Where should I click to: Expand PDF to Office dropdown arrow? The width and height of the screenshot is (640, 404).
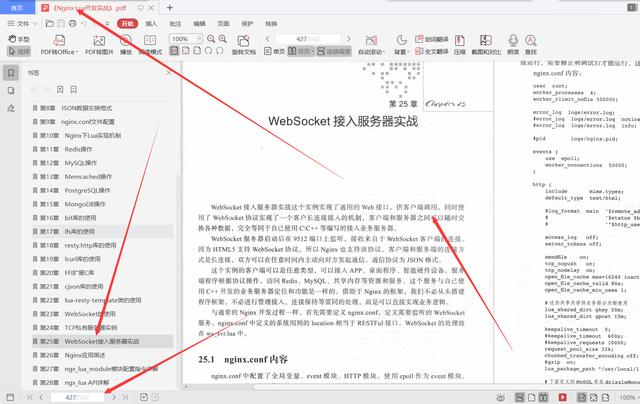[x=77, y=52]
